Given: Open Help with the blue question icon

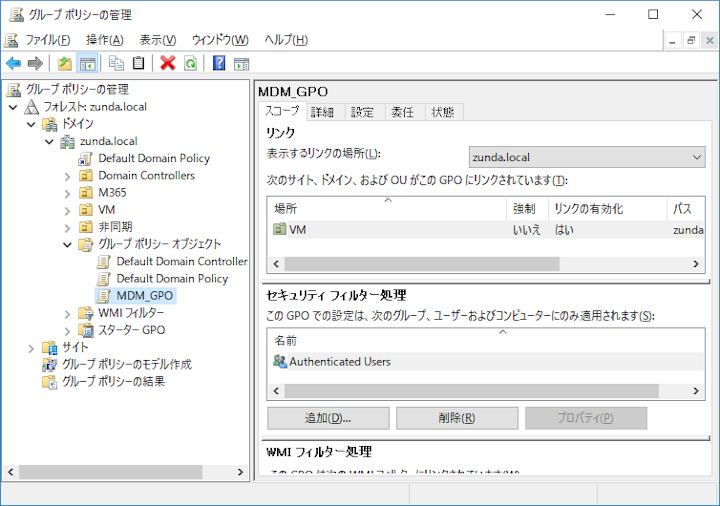Looking at the screenshot, I should 219,63.
